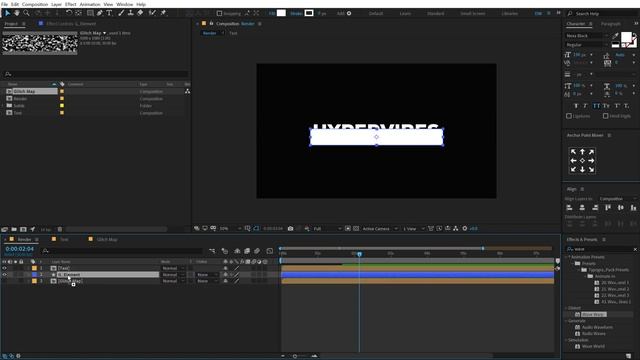
Task: Hide the Element layer eye
Action: [4, 275]
